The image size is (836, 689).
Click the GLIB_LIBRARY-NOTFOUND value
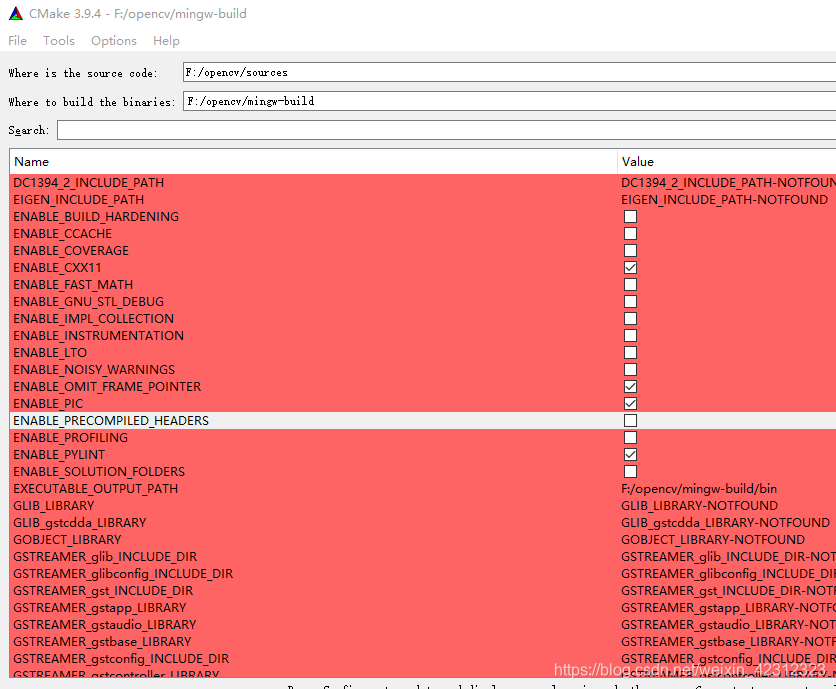[700, 506]
